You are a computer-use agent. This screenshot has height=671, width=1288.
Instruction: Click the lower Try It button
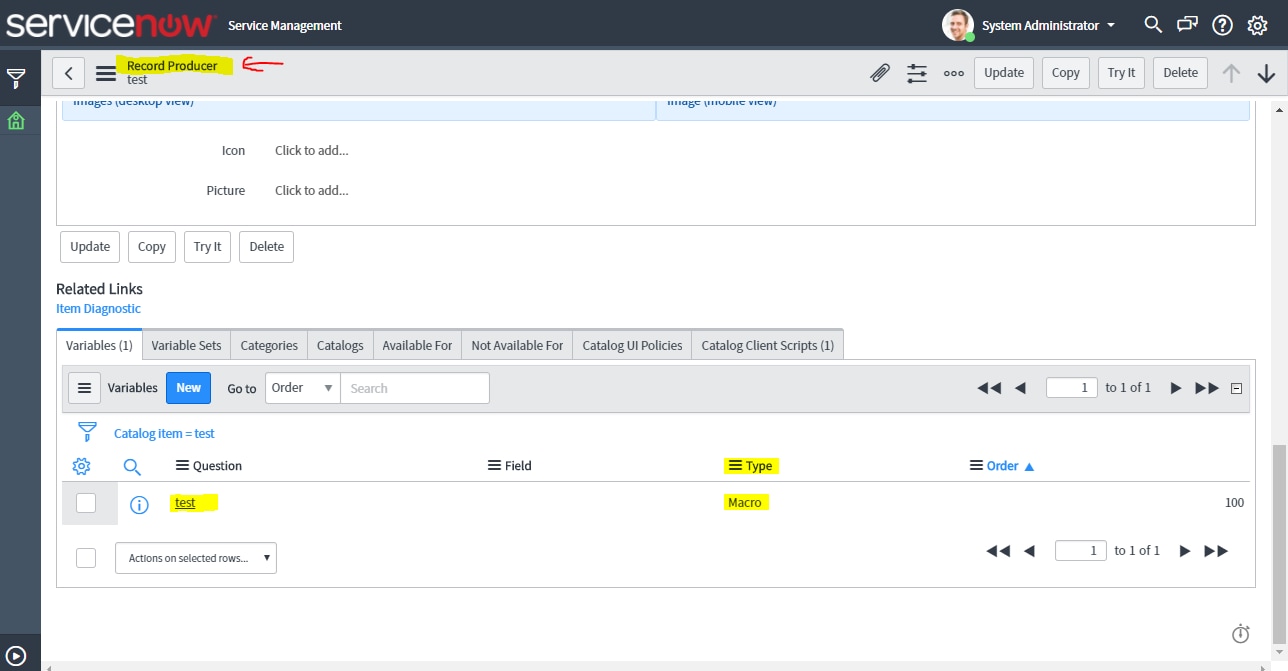[208, 247]
